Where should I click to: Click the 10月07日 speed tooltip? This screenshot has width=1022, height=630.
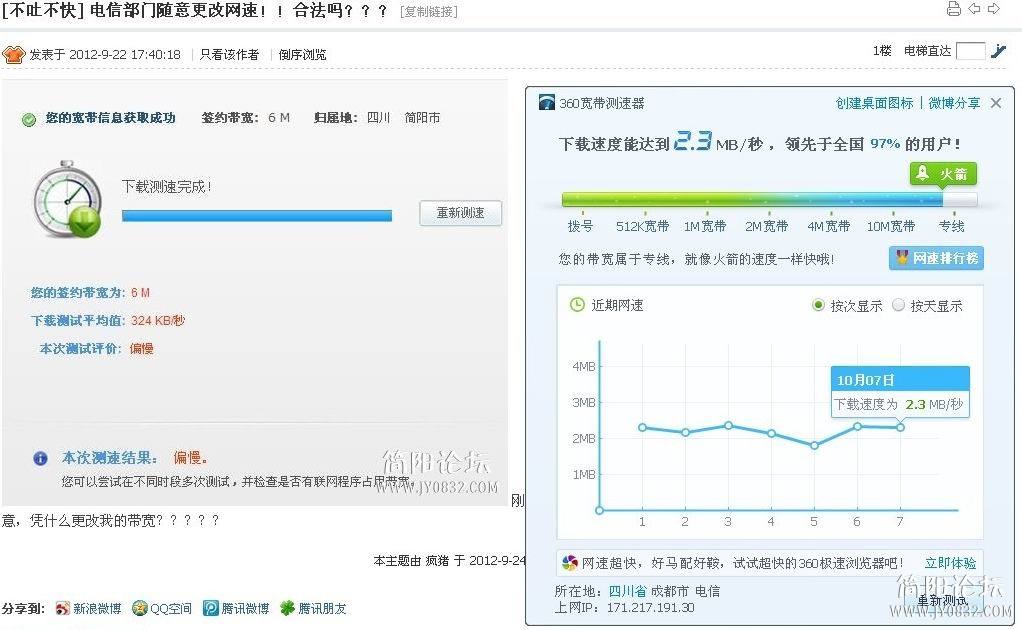tap(900, 392)
